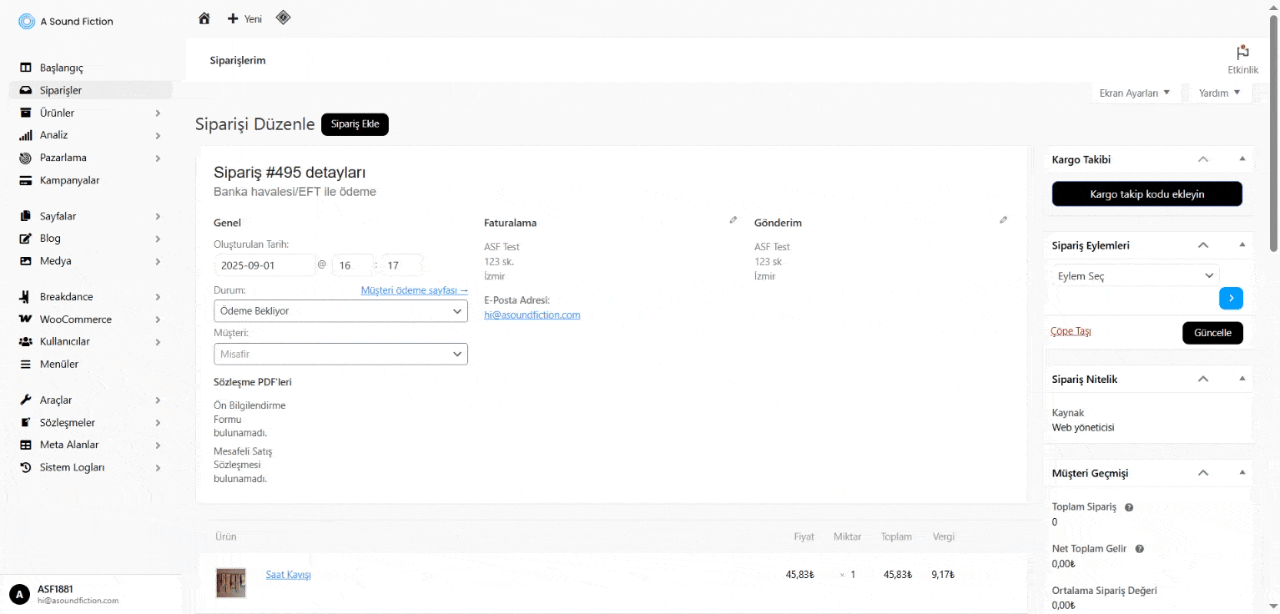Click the blue arrow to run order action
This screenshot has width=1280, height=614.
(1230, 297)
